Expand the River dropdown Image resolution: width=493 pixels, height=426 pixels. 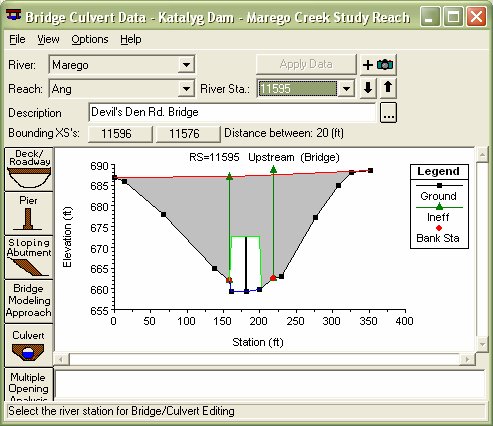(186, 64)
